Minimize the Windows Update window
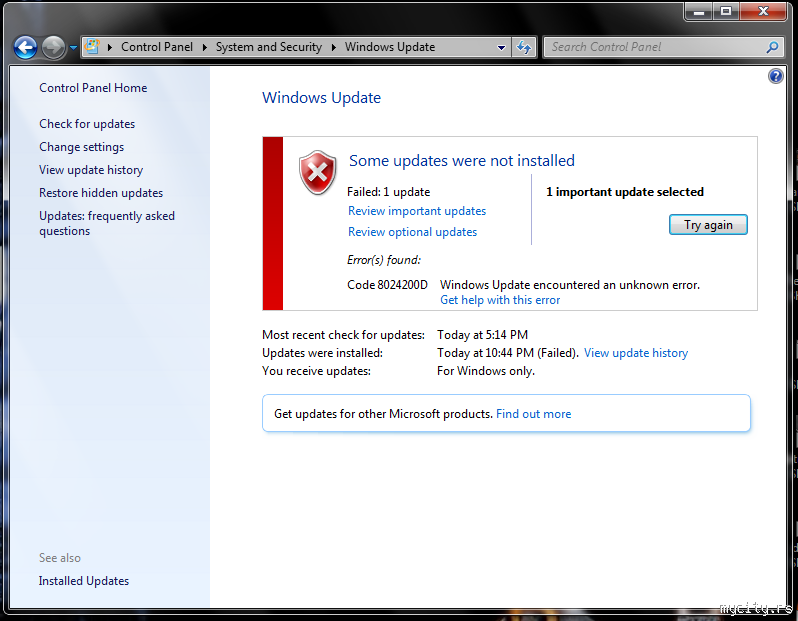Image resolution: width=798 pixels, height=621 pixels. (699, 12)
